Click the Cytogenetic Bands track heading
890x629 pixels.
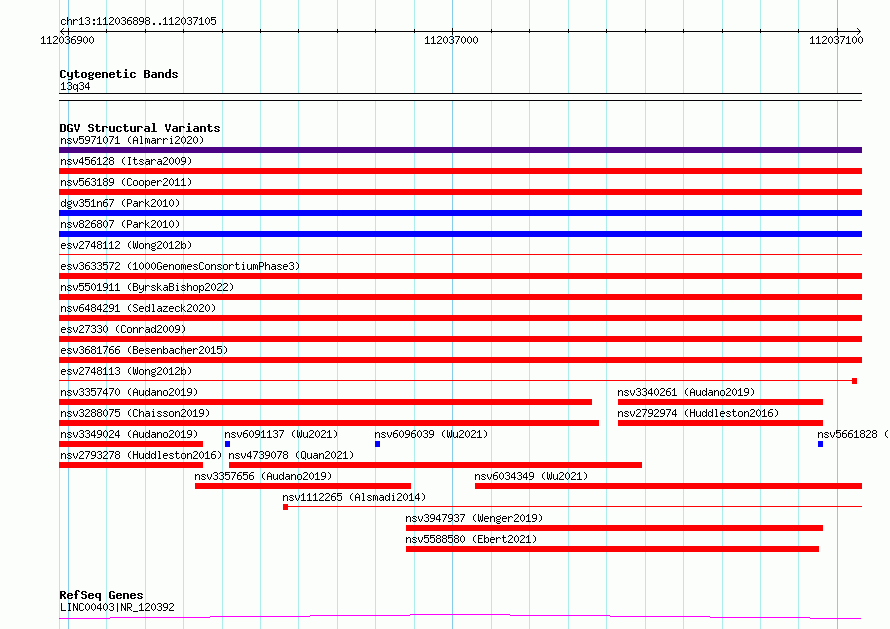(119, 74)
